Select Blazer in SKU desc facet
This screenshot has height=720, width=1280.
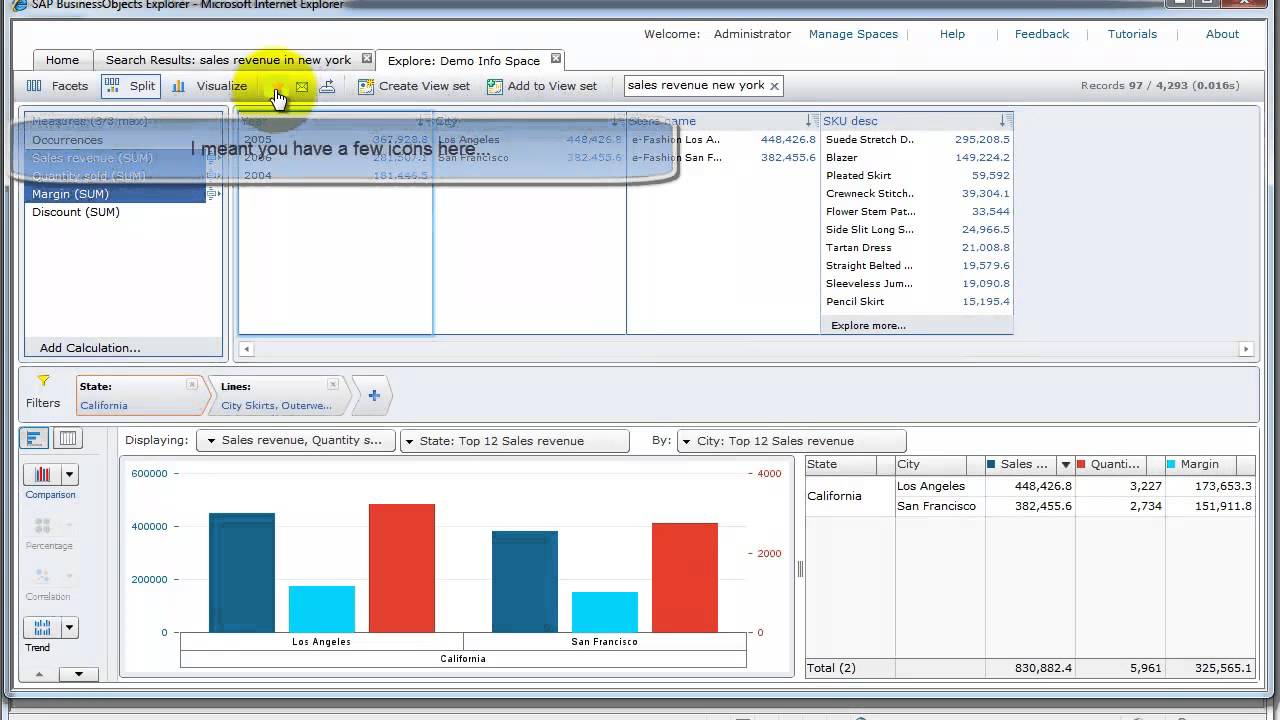(x=917, y=158)
